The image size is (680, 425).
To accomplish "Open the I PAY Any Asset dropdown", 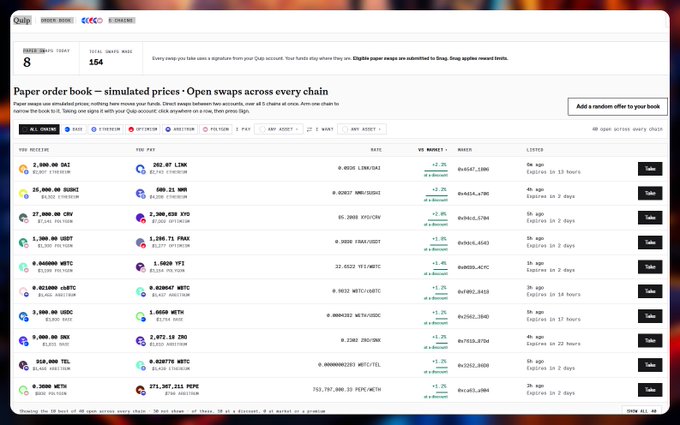I will coord(278,129).
